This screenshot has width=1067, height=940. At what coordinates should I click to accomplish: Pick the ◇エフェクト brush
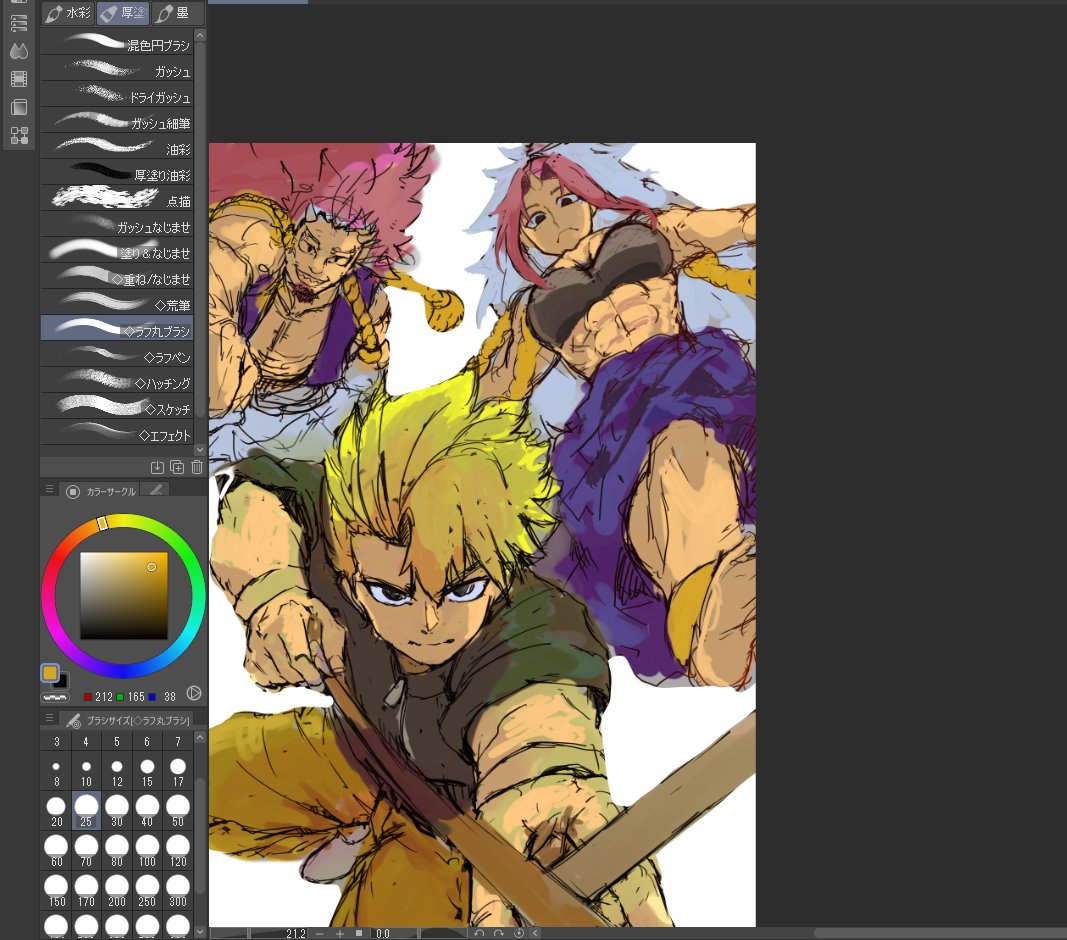[x=117, y=432]
